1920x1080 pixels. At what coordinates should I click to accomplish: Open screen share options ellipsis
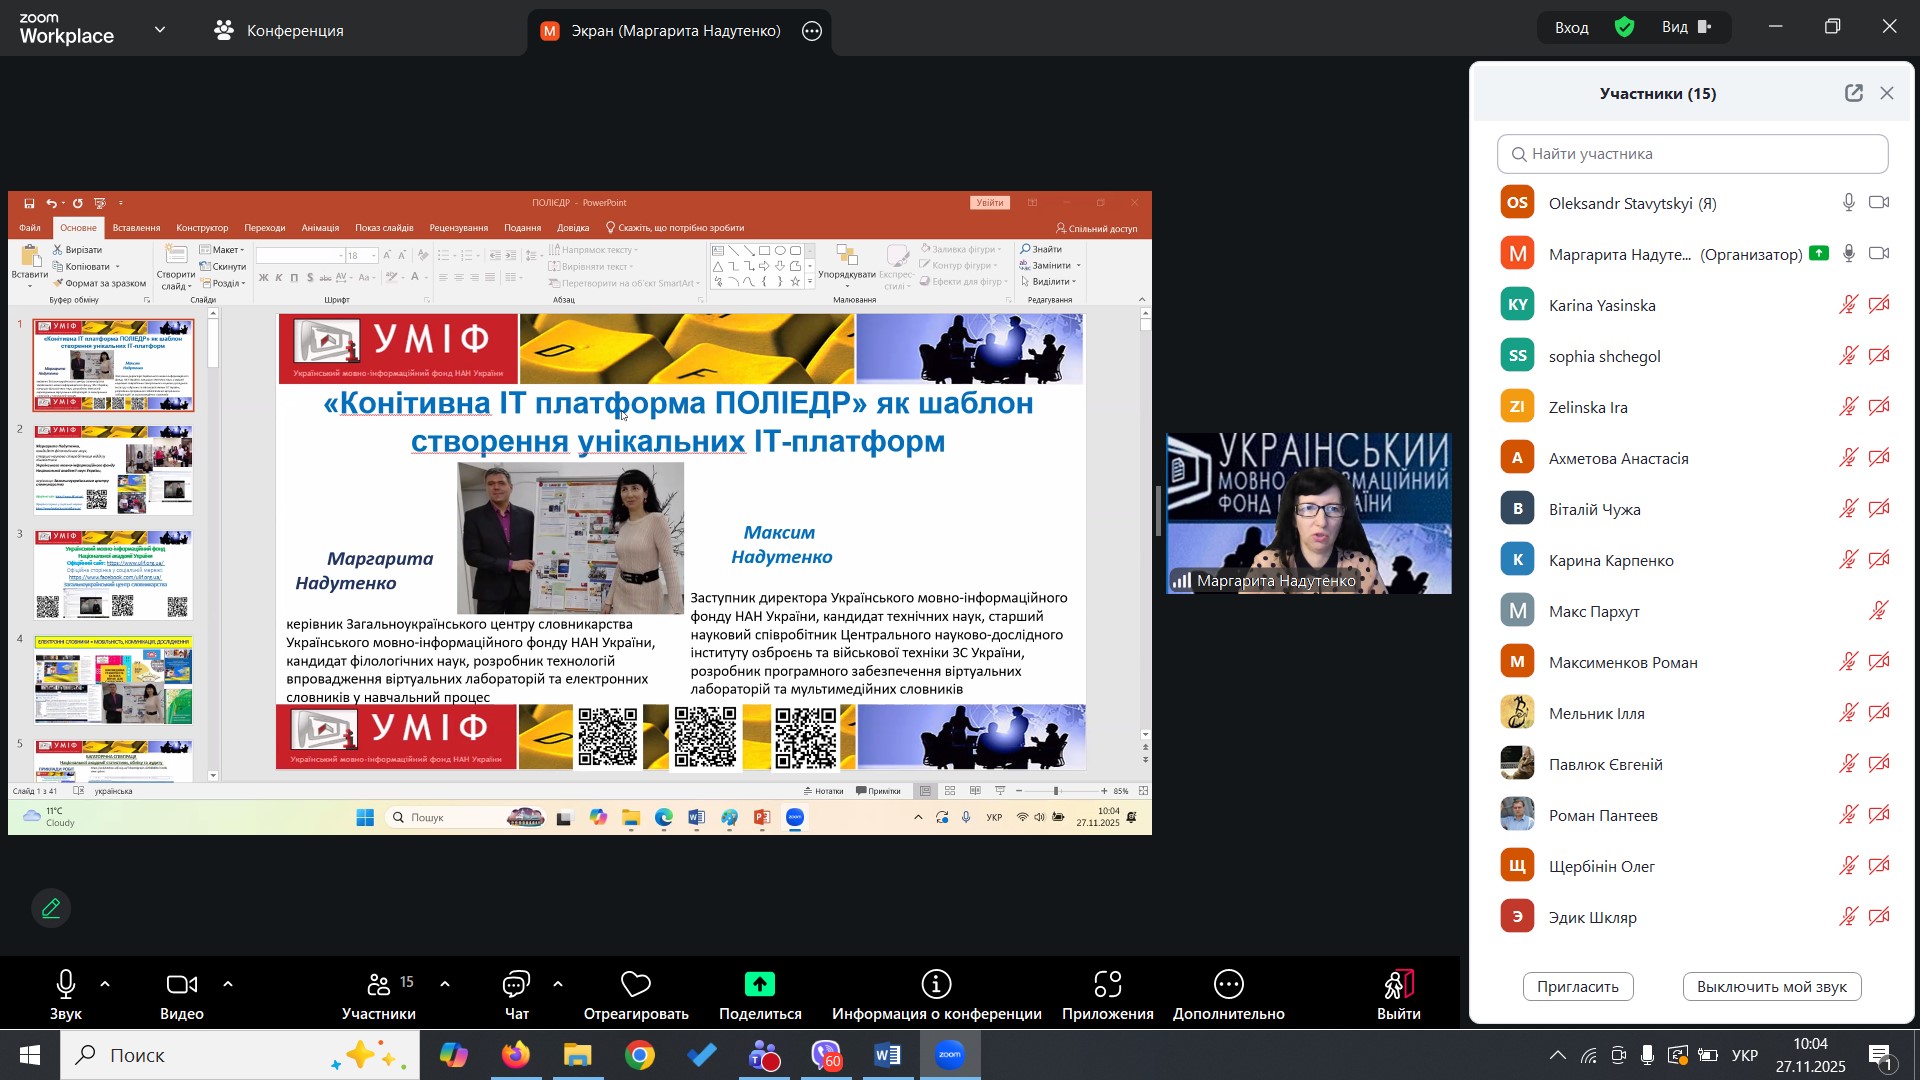tap(812, 31)
